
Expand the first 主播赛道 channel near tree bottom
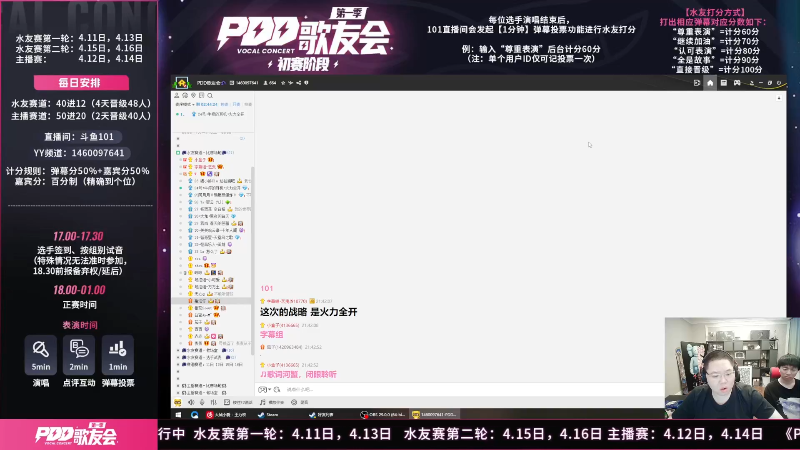pos(178,386)
